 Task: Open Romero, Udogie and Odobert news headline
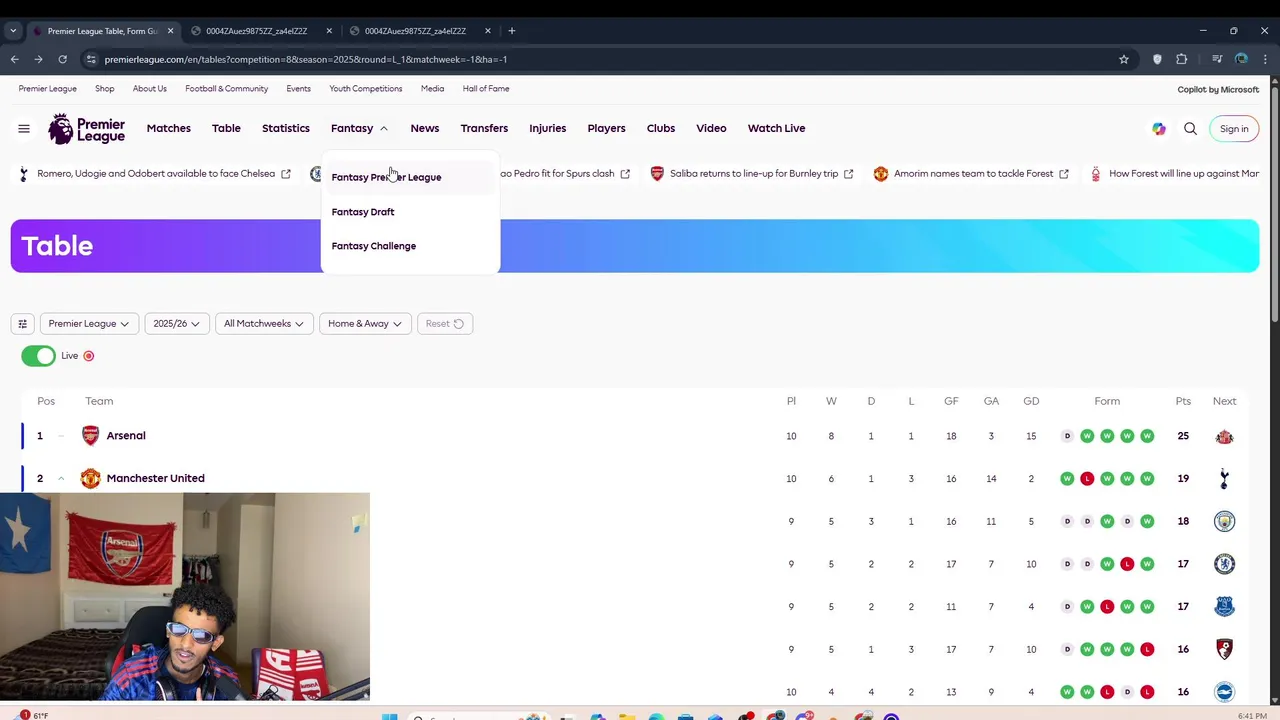tap(156, 174)
